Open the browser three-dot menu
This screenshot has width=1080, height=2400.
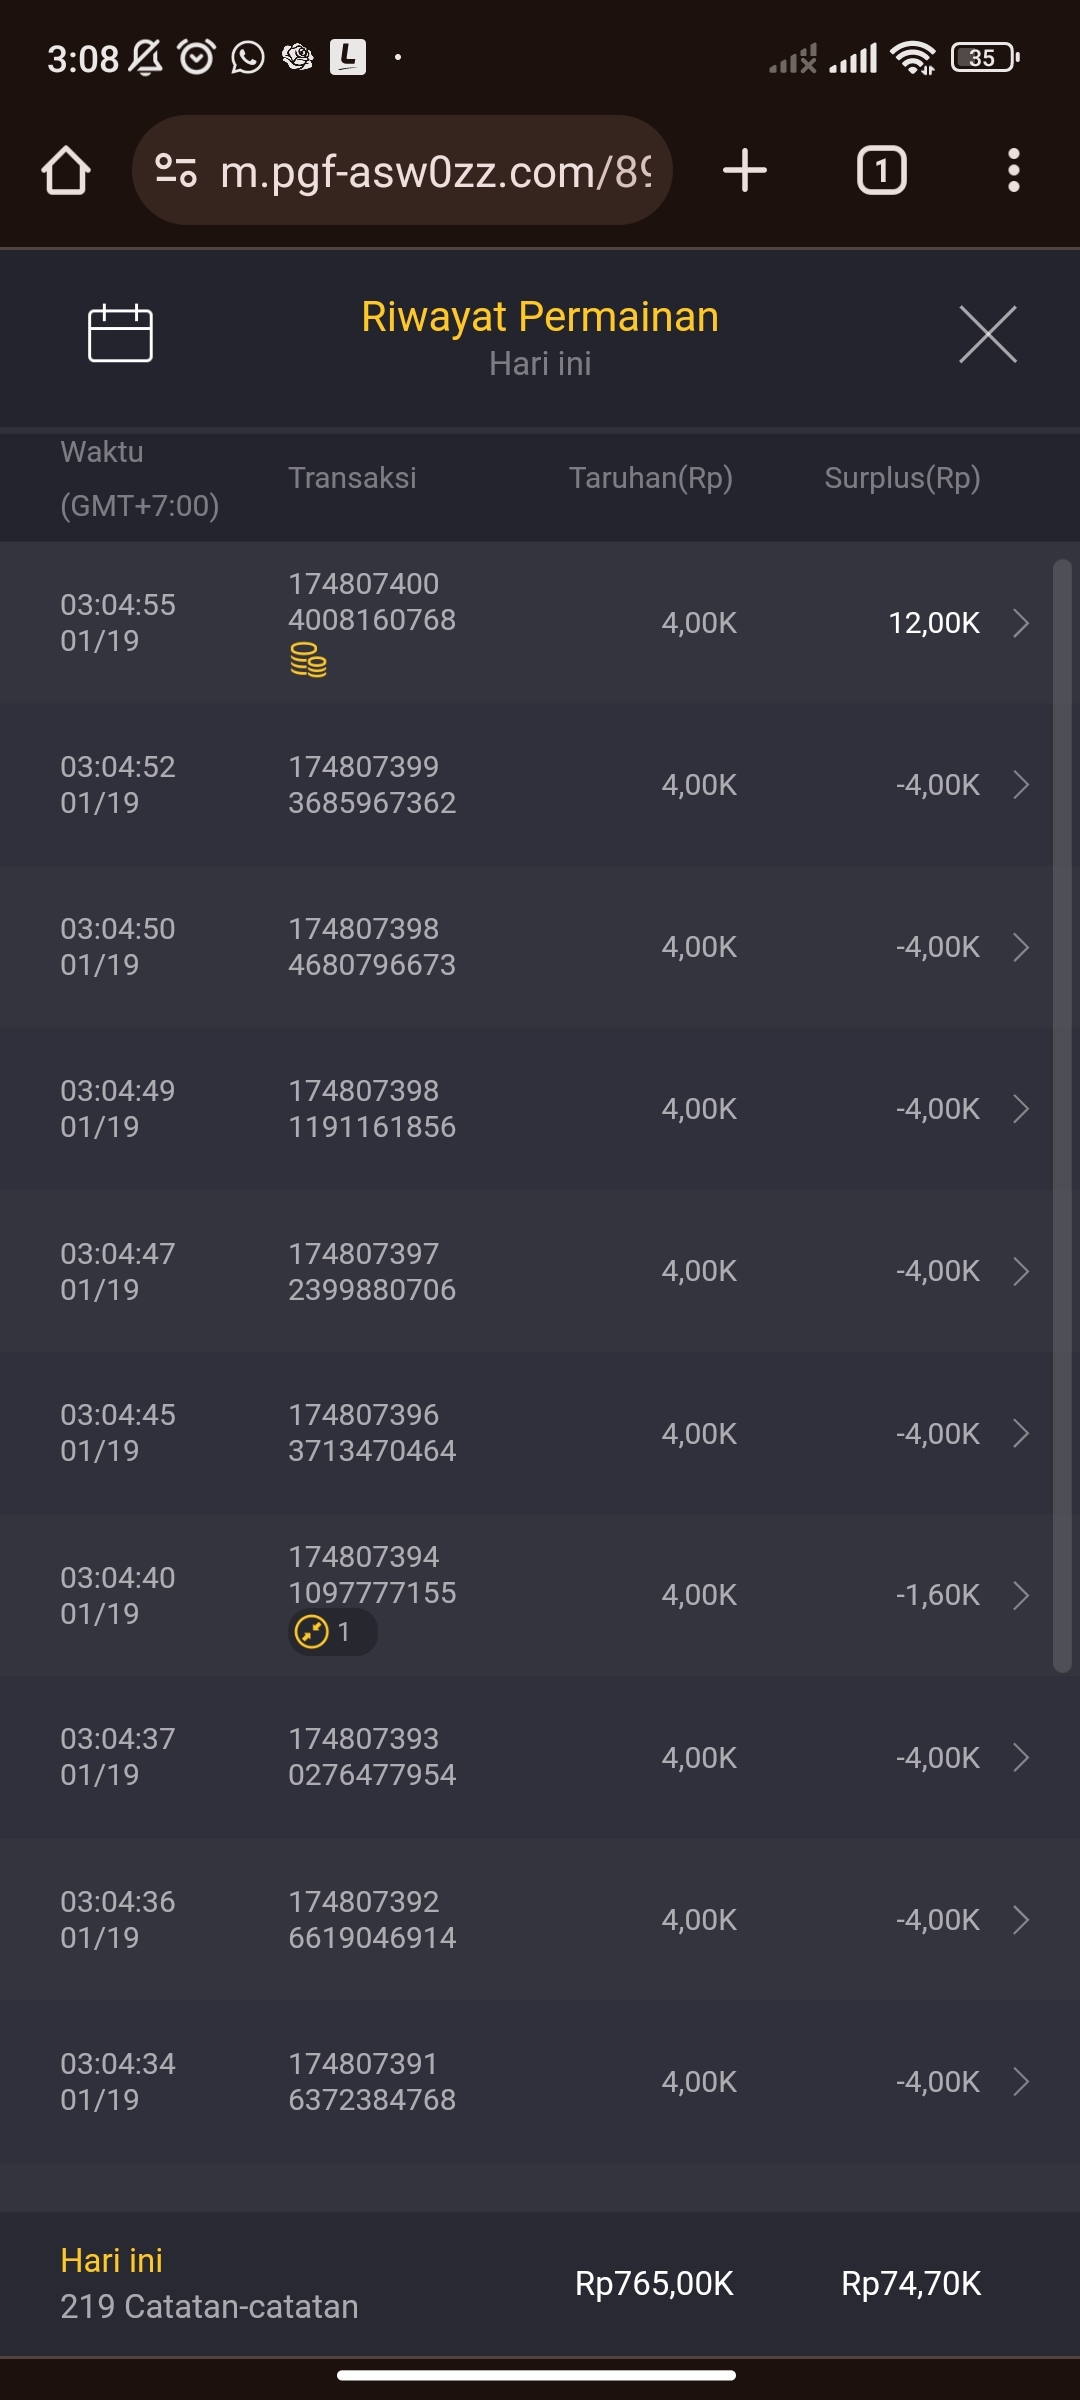coord(1013,171)
